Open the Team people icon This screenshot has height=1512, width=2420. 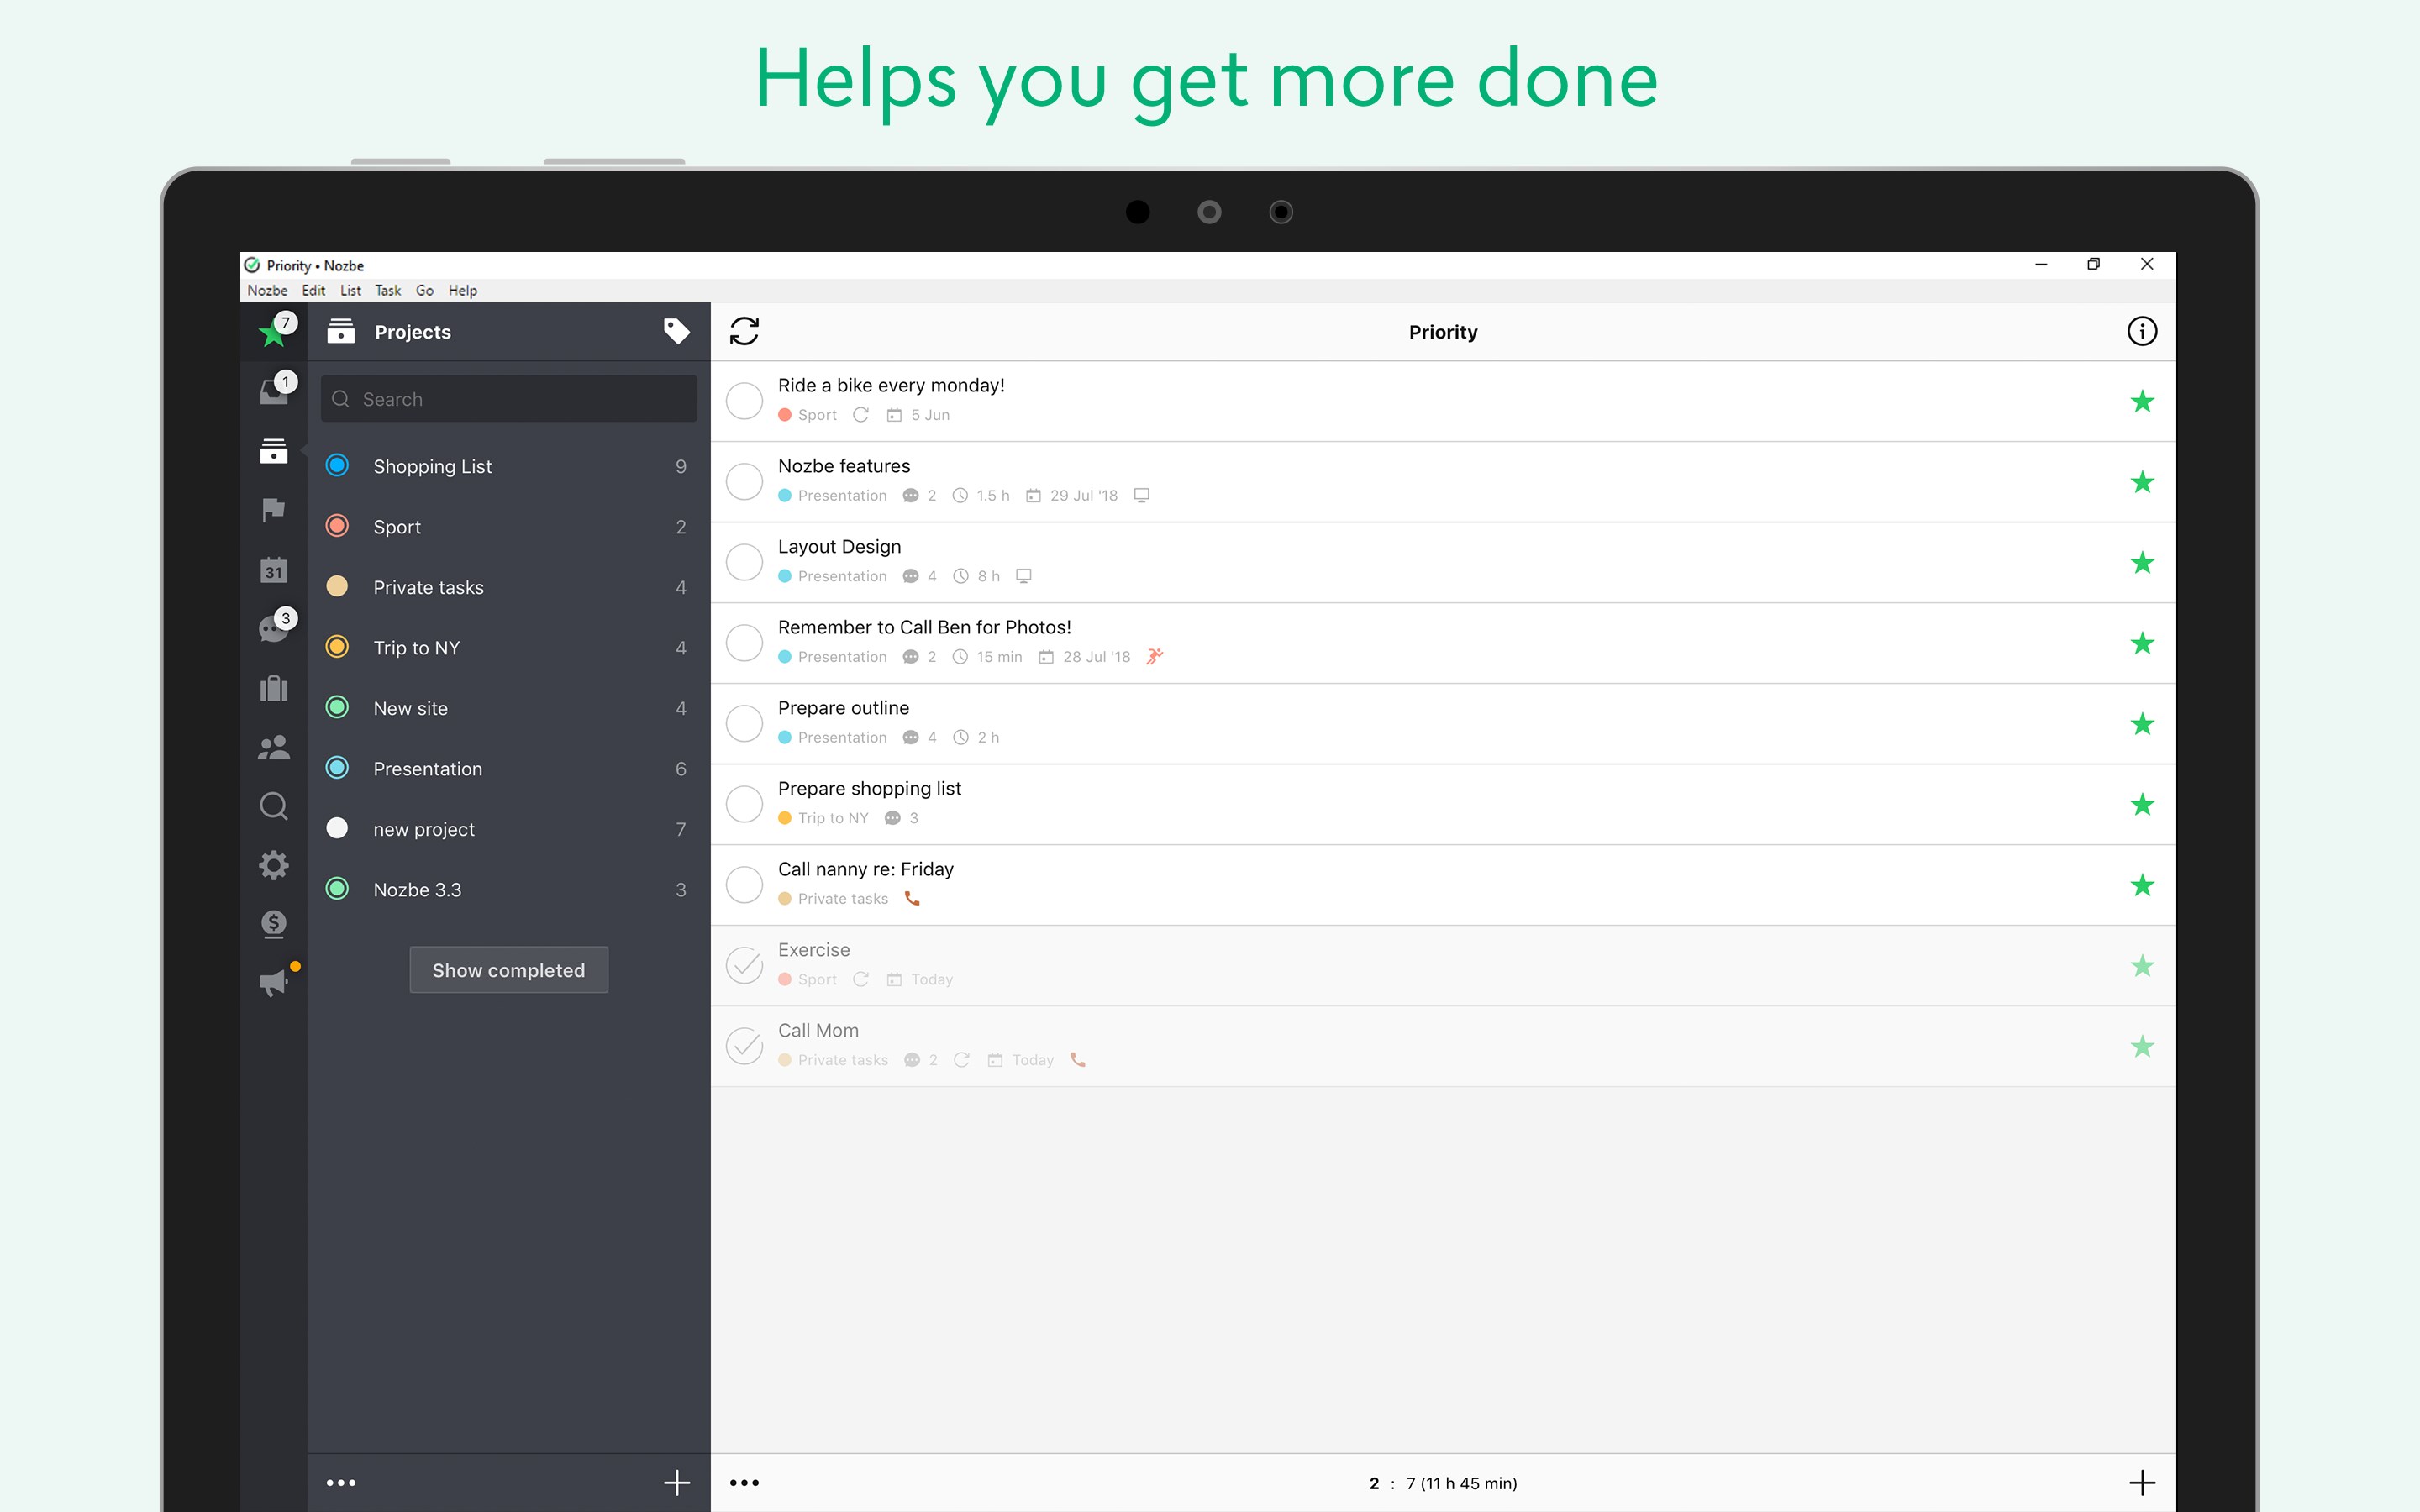pos(273,747)
